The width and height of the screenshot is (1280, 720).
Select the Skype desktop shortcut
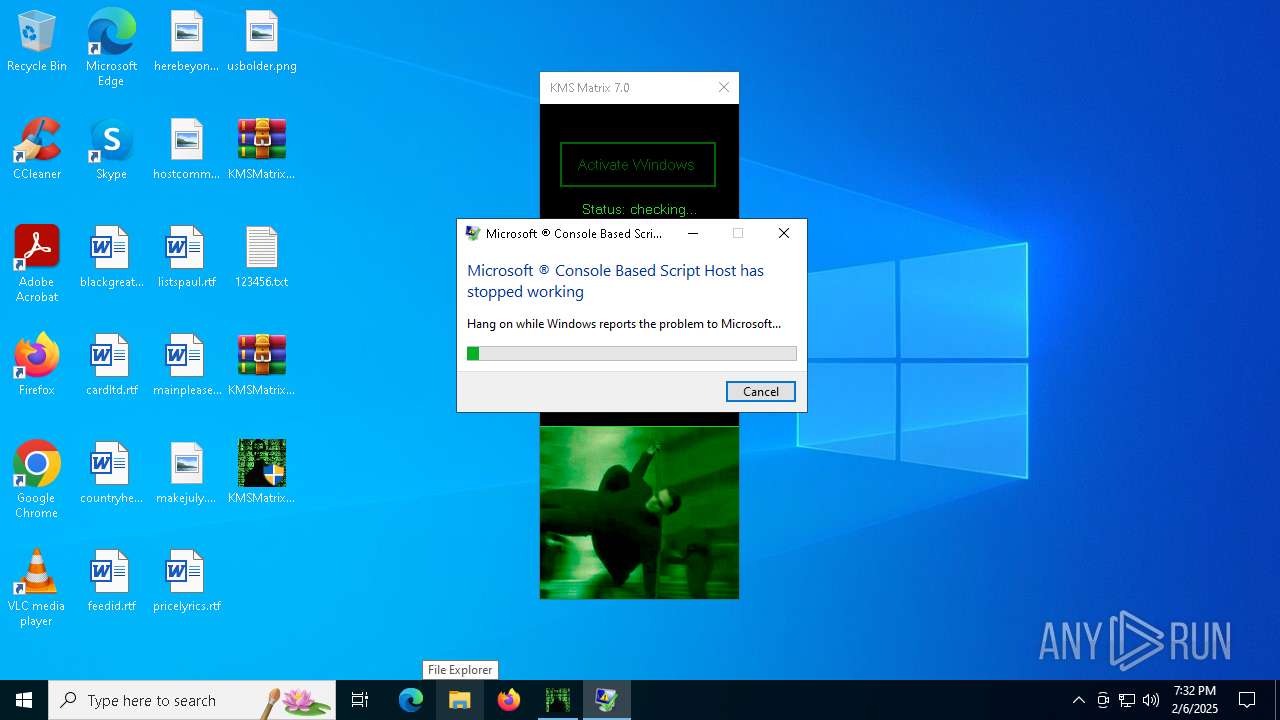111,150
